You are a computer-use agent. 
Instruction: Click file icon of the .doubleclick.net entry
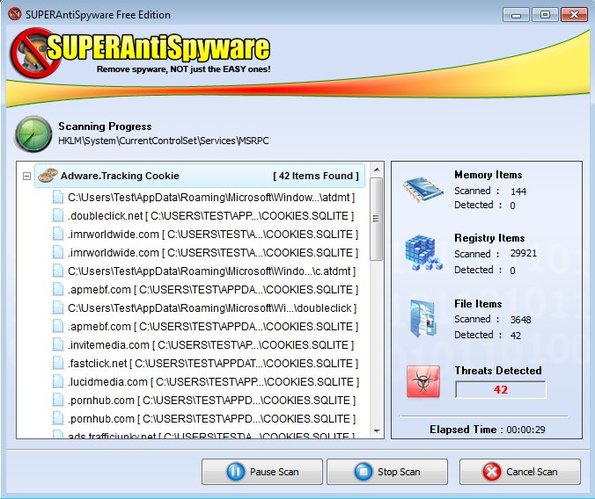[58, 216]
